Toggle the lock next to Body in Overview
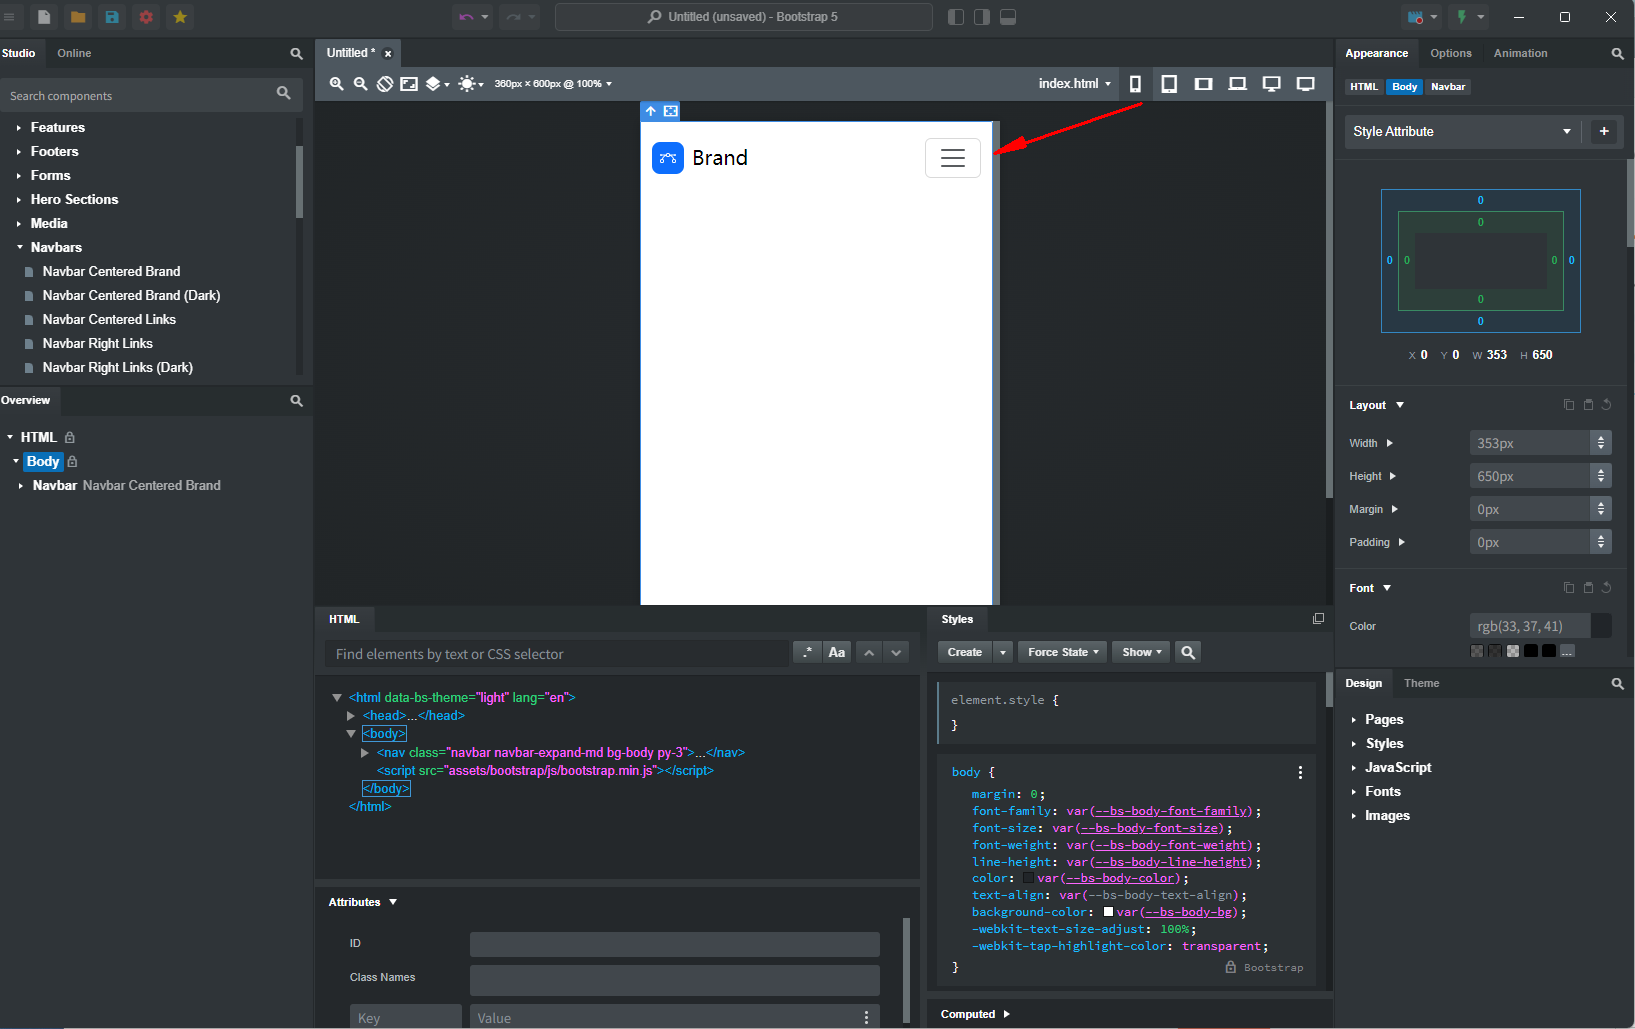The image size is (1635, 1029). click(x=72, y=462)
